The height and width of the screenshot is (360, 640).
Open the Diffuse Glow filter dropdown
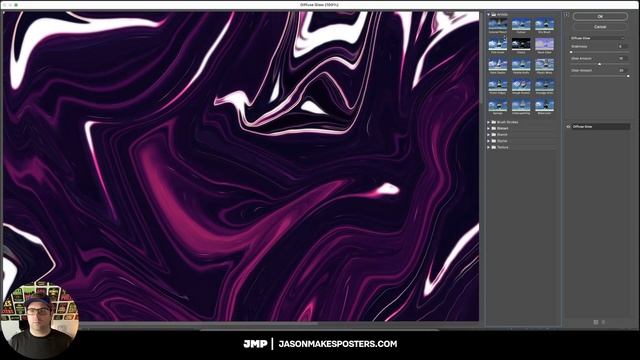click(x=598, y=38)
